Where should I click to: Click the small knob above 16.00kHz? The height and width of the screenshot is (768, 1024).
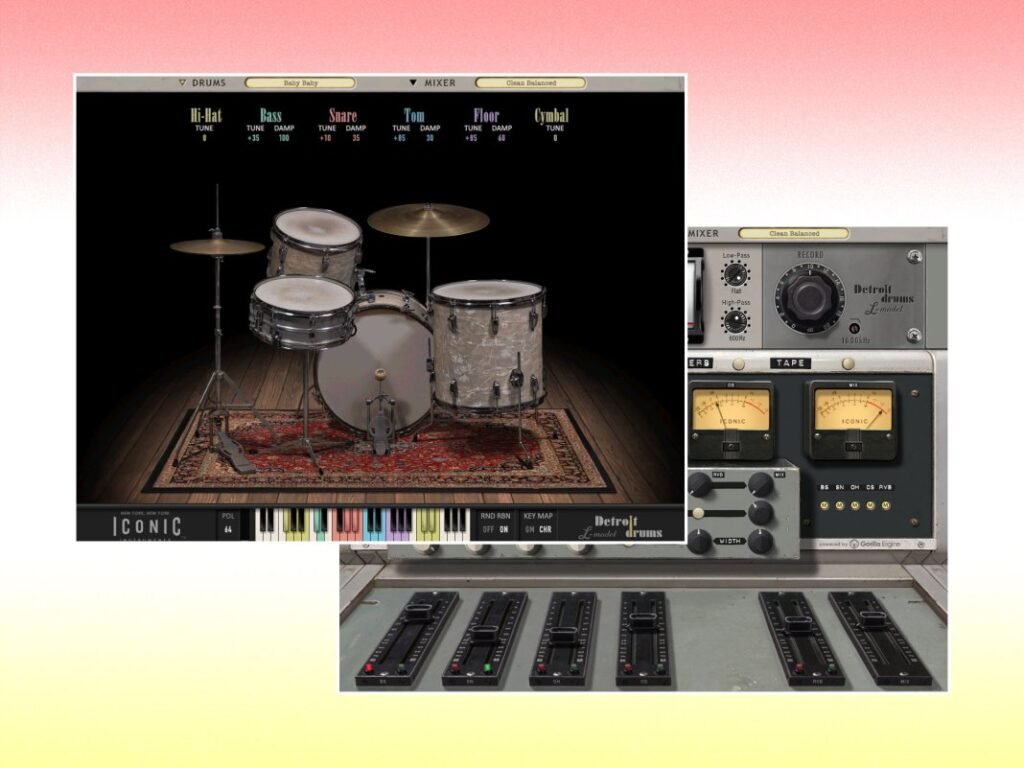[854, 328]
